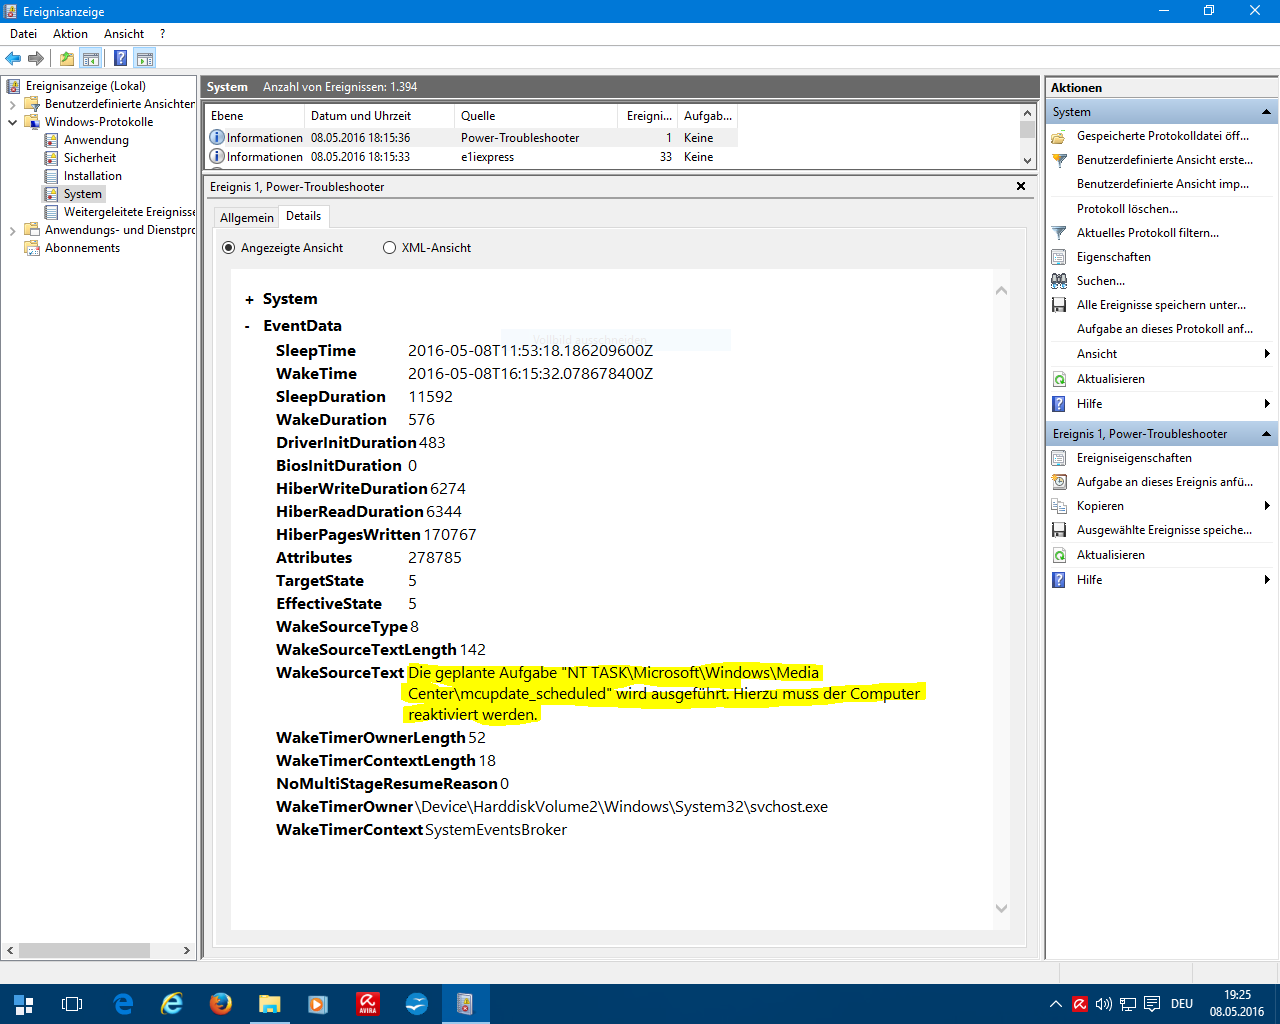The height and width of the screenshot is (1024, 1280).
Task: Open the Datei menu
Action: pos(23,34)
